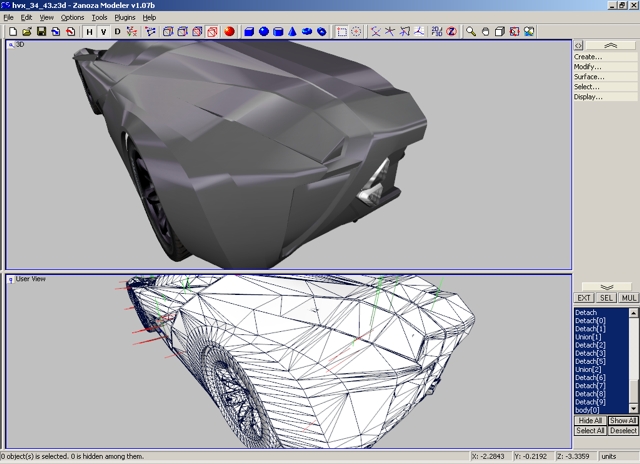
Task: Toggle the H axis lock button
Action: coord(89,31)
